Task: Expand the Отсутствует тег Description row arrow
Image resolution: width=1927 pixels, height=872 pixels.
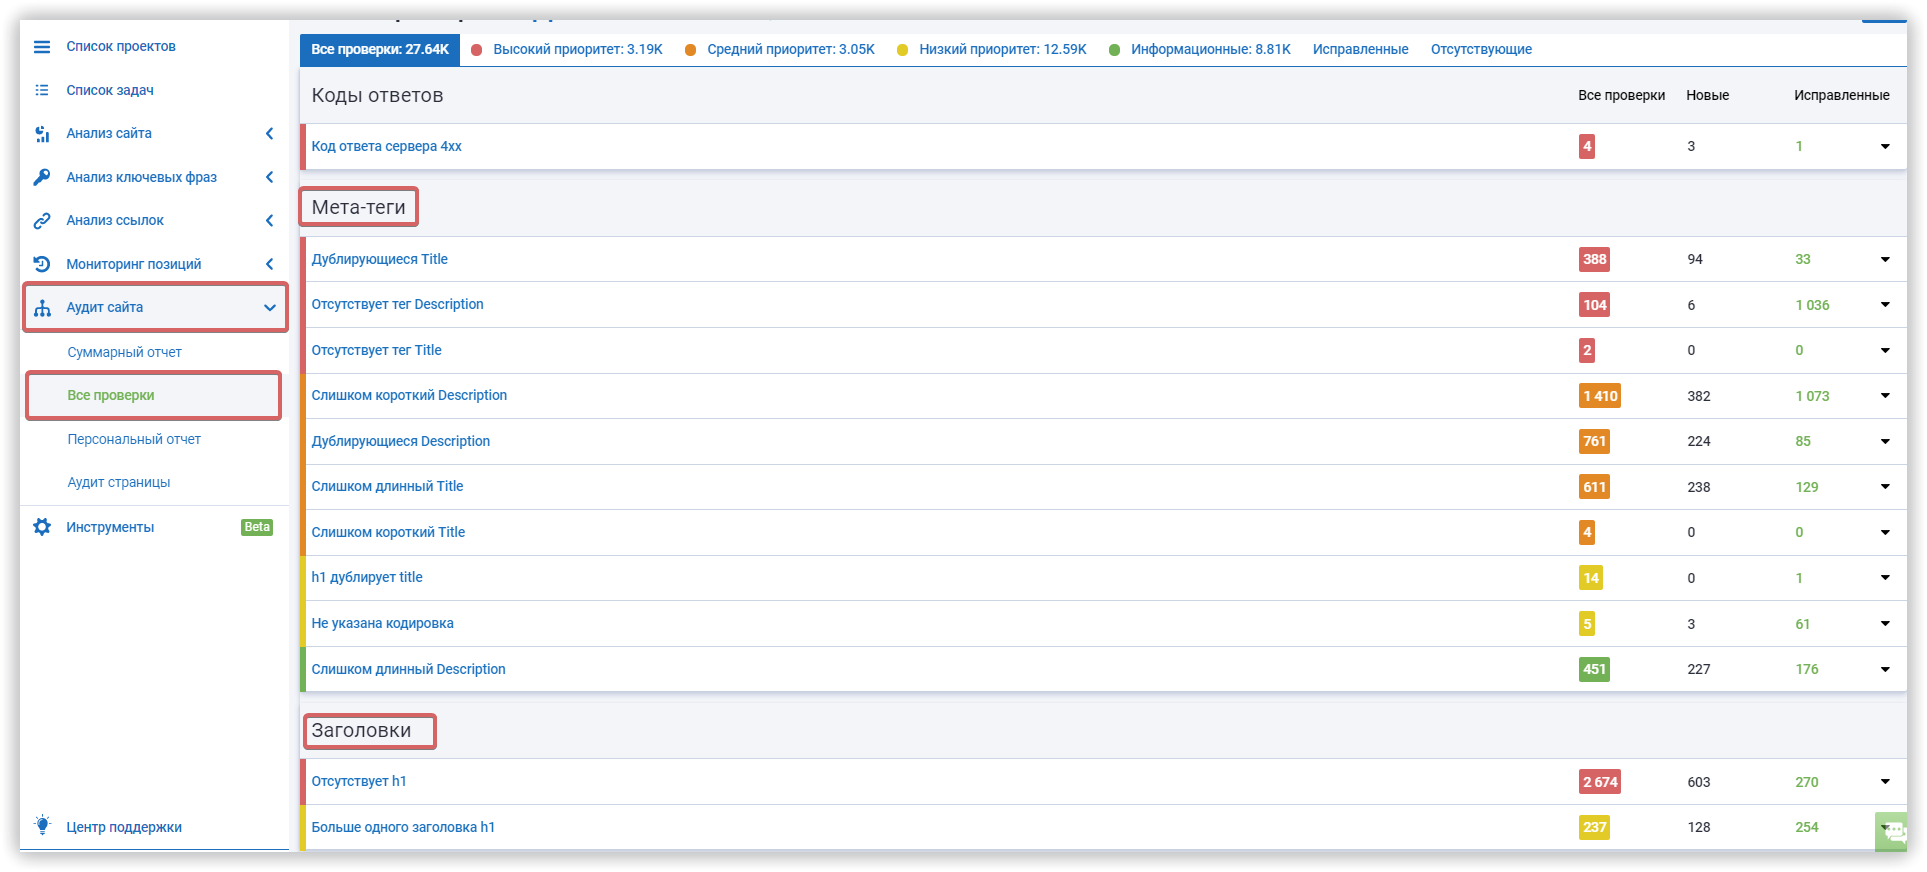Action: pyautogui.click(x=1885, y=305)
